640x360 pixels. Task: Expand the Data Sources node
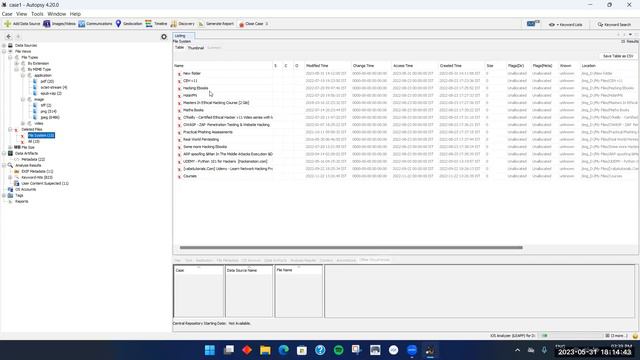click(x=4, y=46)
